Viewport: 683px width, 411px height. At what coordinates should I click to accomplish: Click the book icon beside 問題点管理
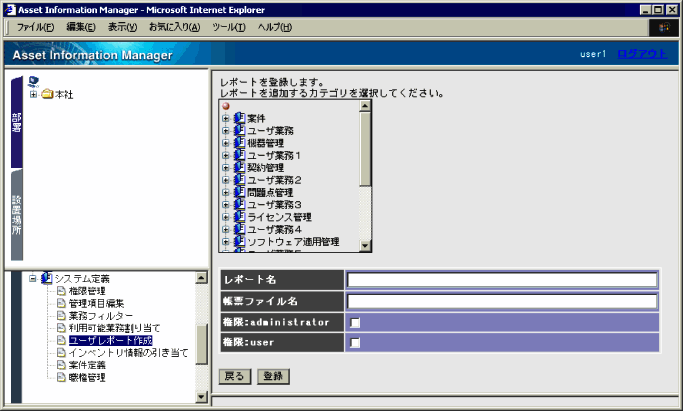(239, 192)
